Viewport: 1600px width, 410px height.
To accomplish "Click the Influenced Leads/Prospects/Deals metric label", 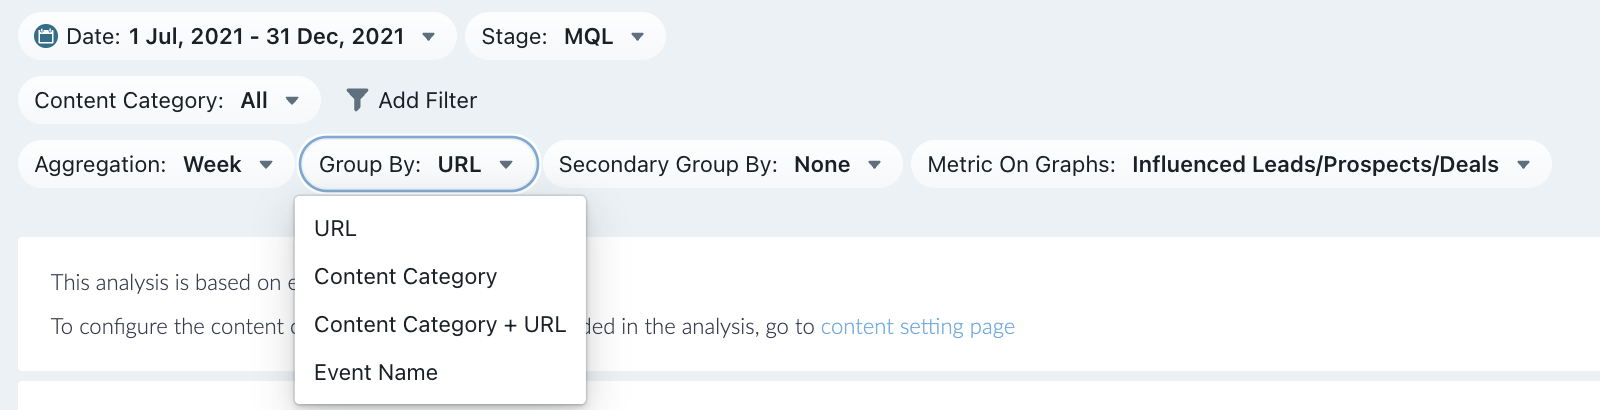I will point(1315,165).
